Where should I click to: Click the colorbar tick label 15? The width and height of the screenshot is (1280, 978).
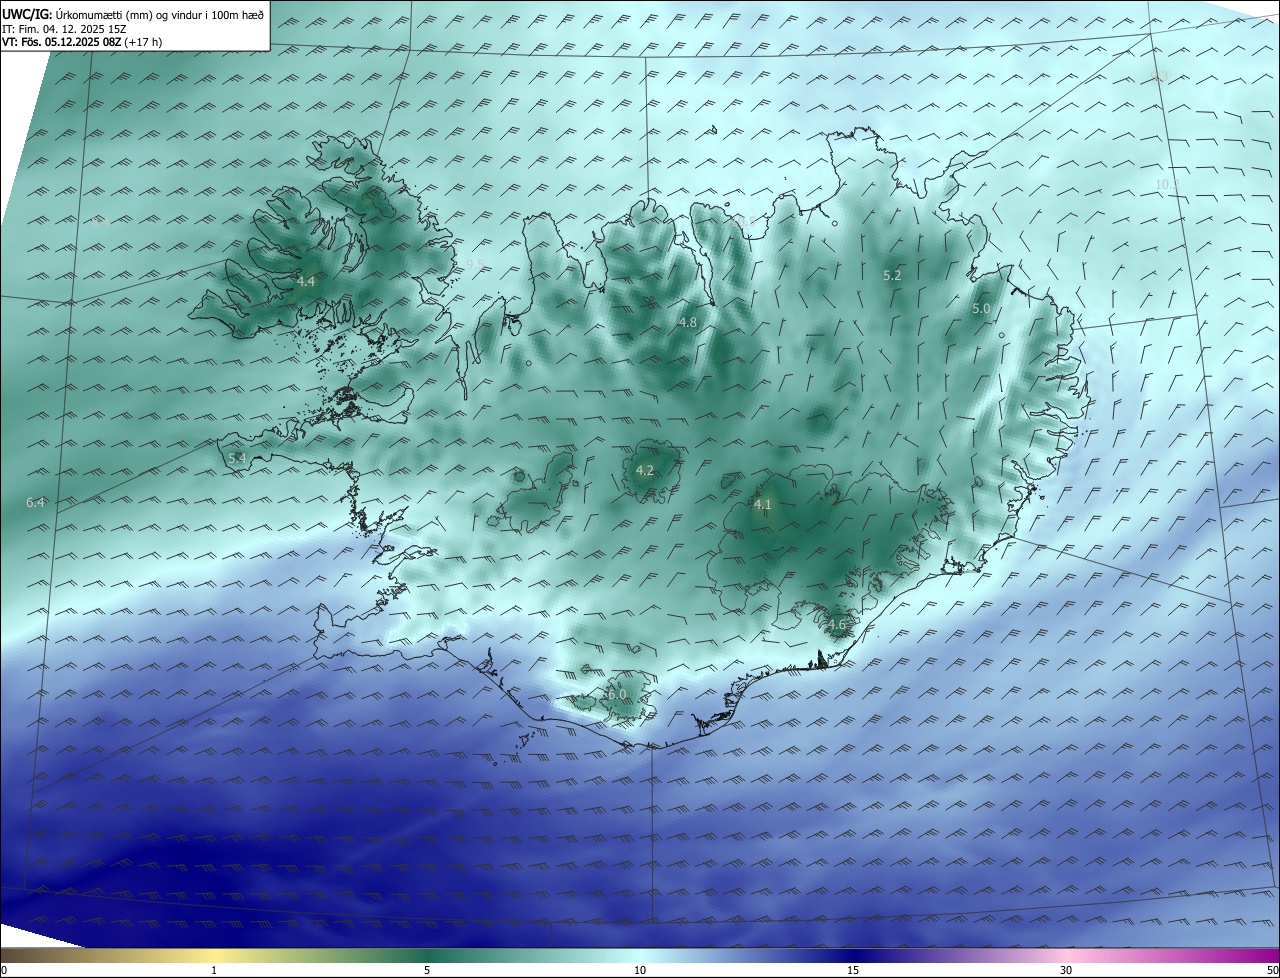pyautogui.click(x=853, y=970)
